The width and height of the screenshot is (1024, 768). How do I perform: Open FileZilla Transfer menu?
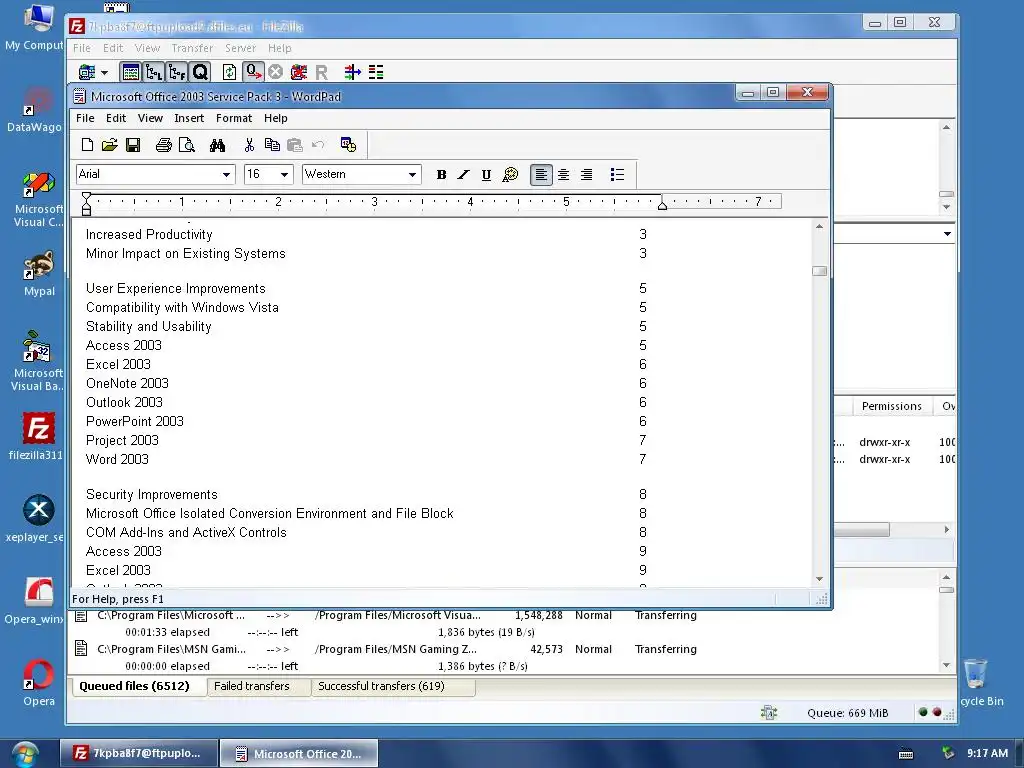coord(192,48)
